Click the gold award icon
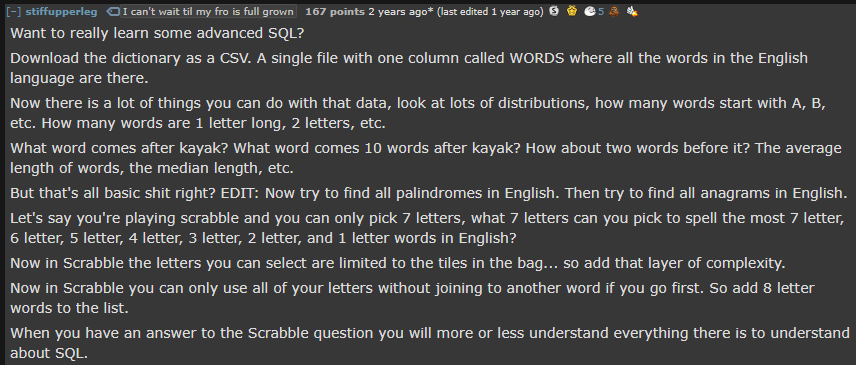 tap(572, 11)
